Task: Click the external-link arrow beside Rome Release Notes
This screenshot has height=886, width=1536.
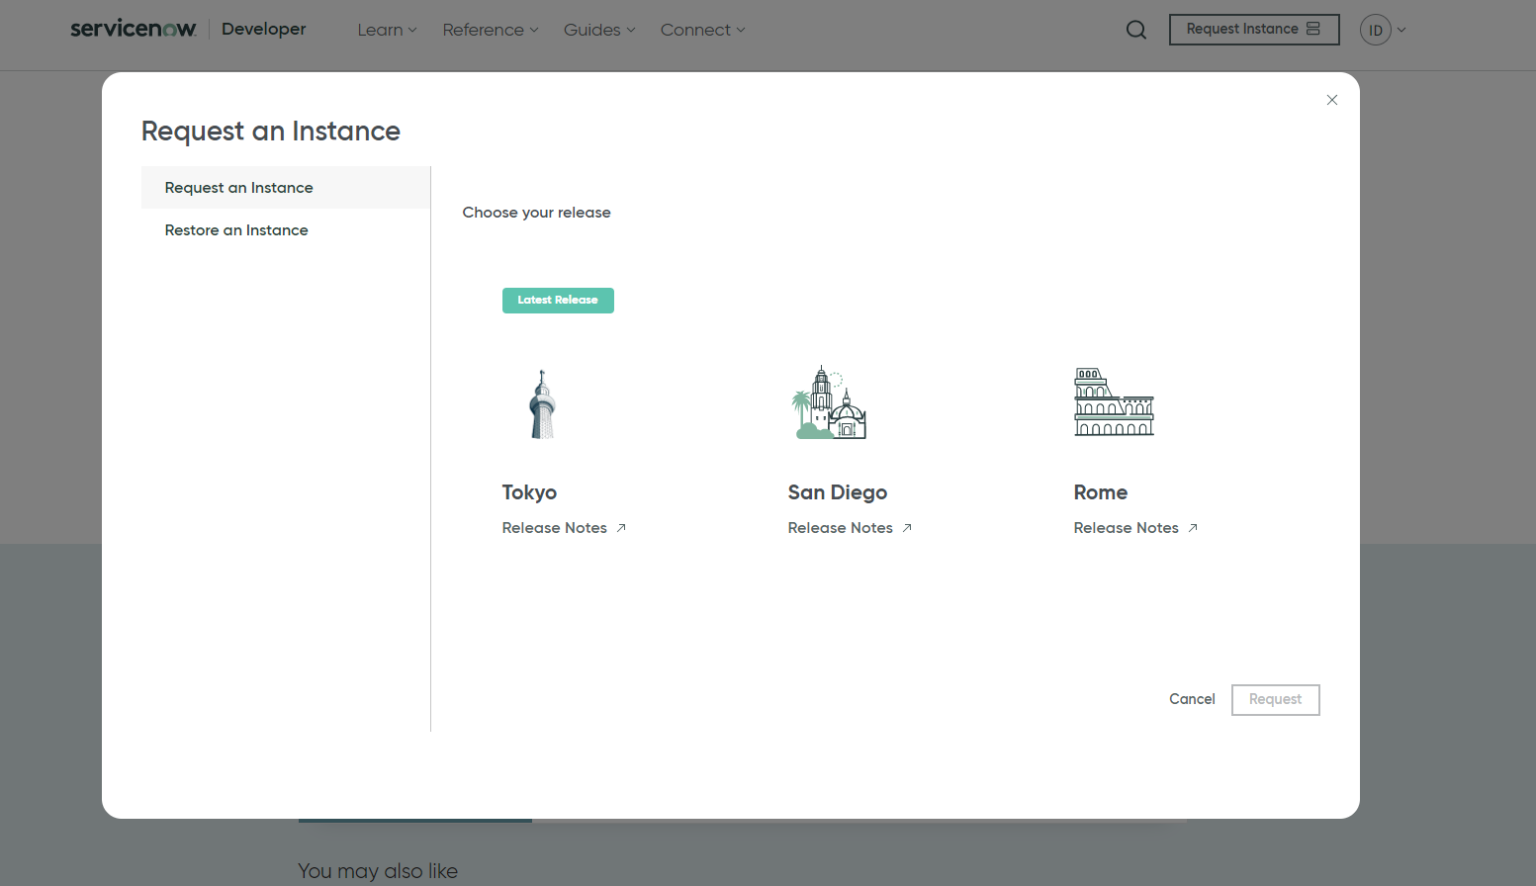Action: click(x=1193, y=527)
